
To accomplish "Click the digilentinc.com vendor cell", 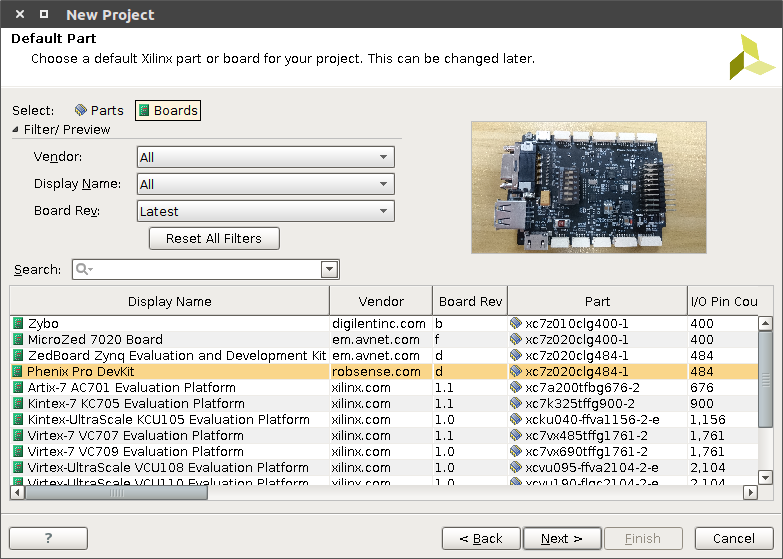I will [x=379, y=324].
